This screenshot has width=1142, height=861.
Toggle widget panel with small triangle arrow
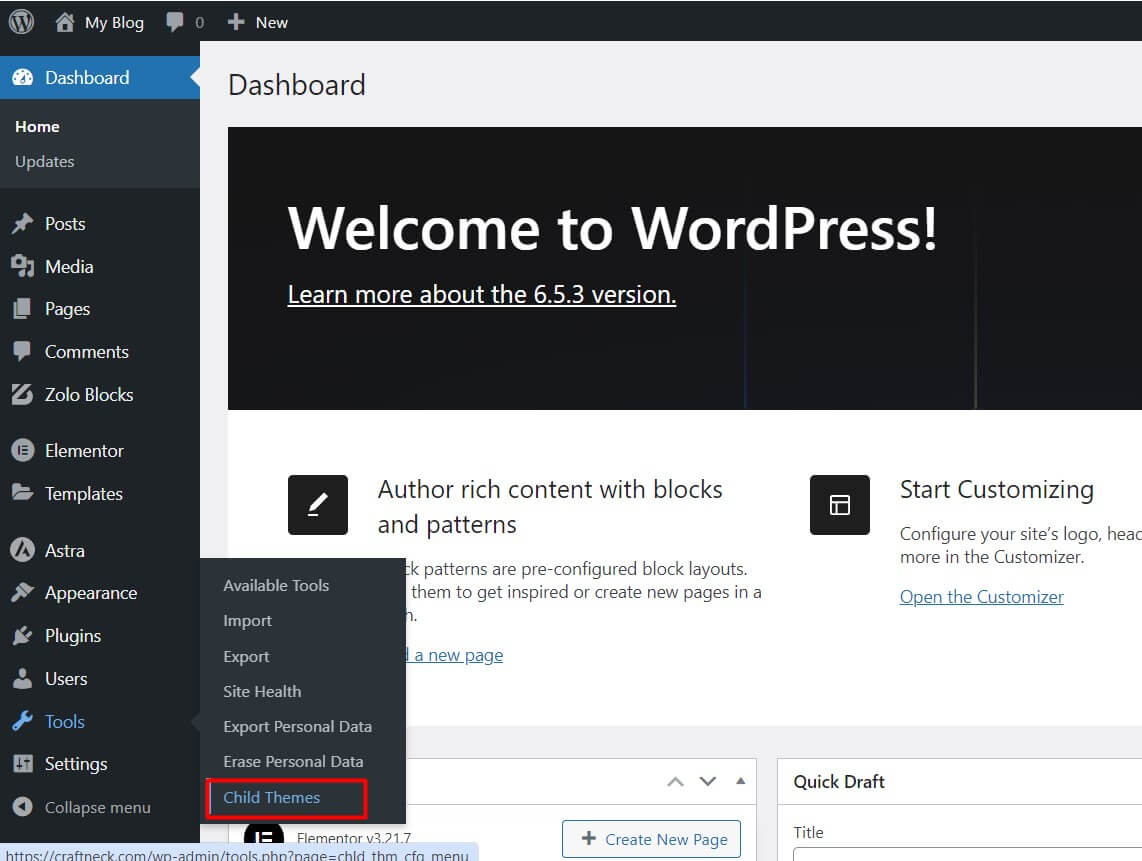coord(741,781)
